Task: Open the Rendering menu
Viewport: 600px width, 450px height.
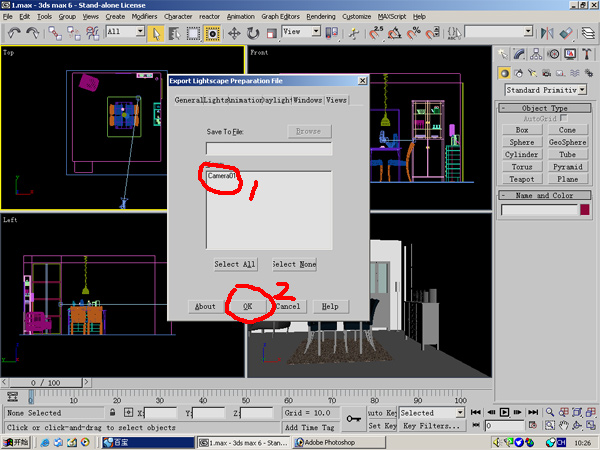Action: tap(320, 17)
